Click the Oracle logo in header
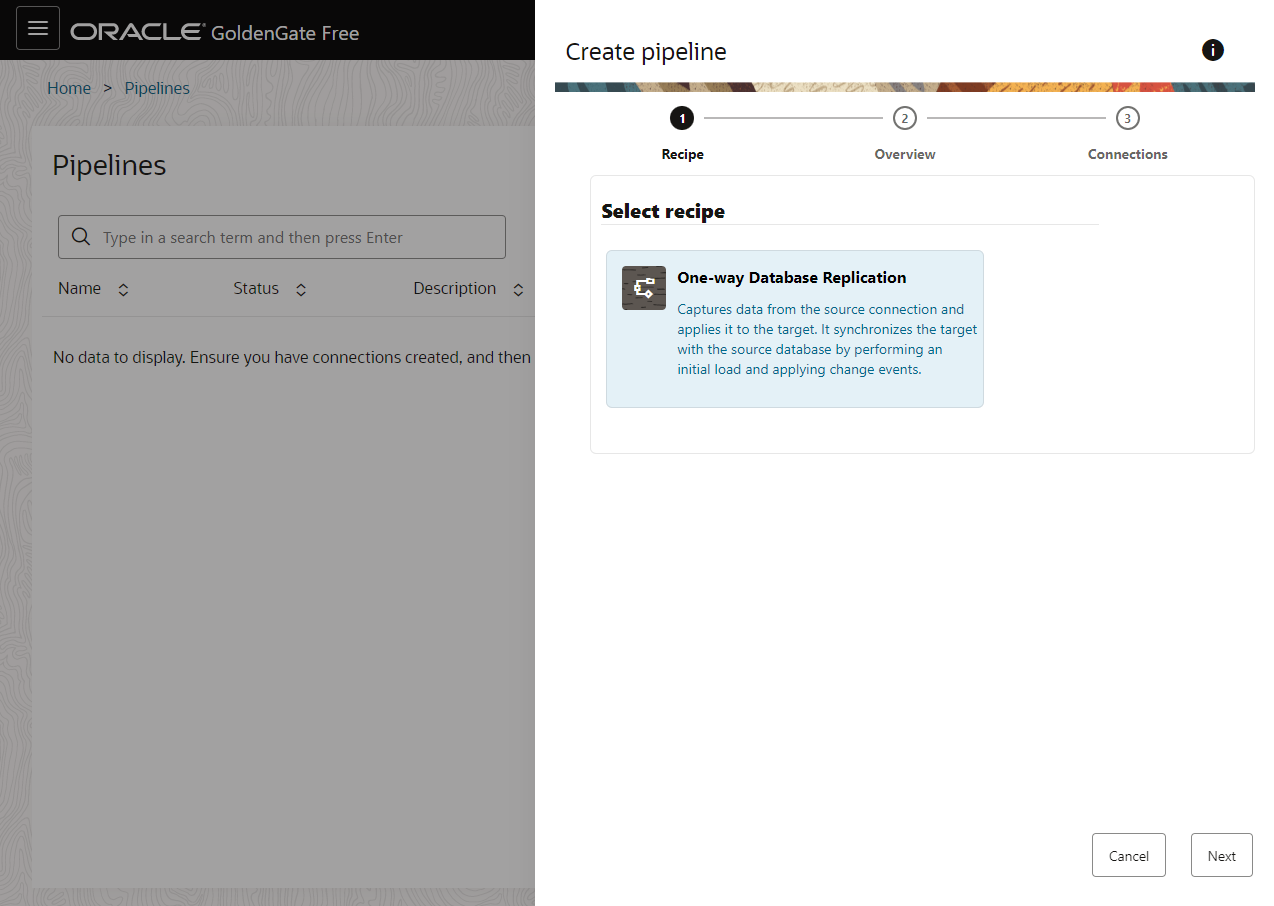This screenshot has height=906, width=1274. [137, 32]
